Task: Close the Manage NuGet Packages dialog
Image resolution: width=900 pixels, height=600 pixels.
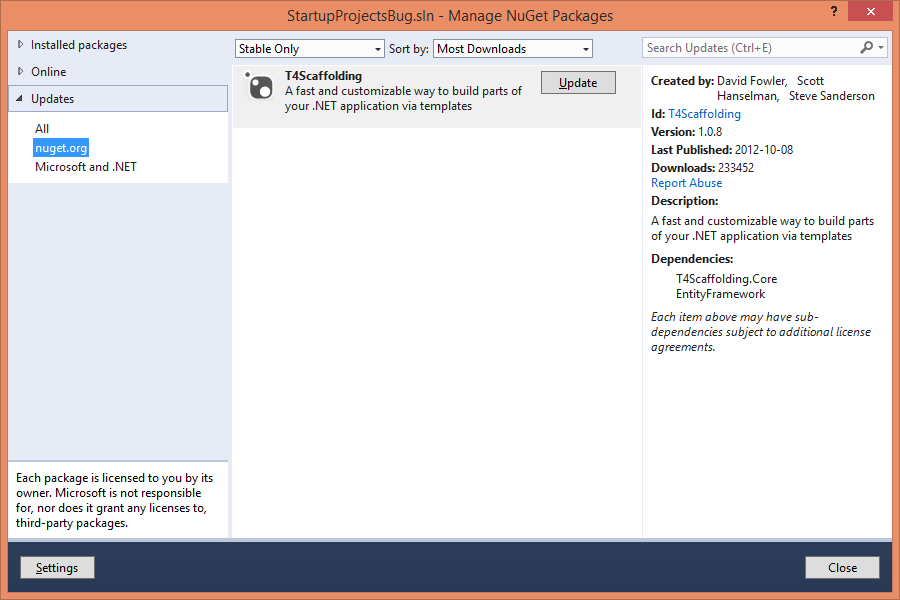Action: pos(871,11)
